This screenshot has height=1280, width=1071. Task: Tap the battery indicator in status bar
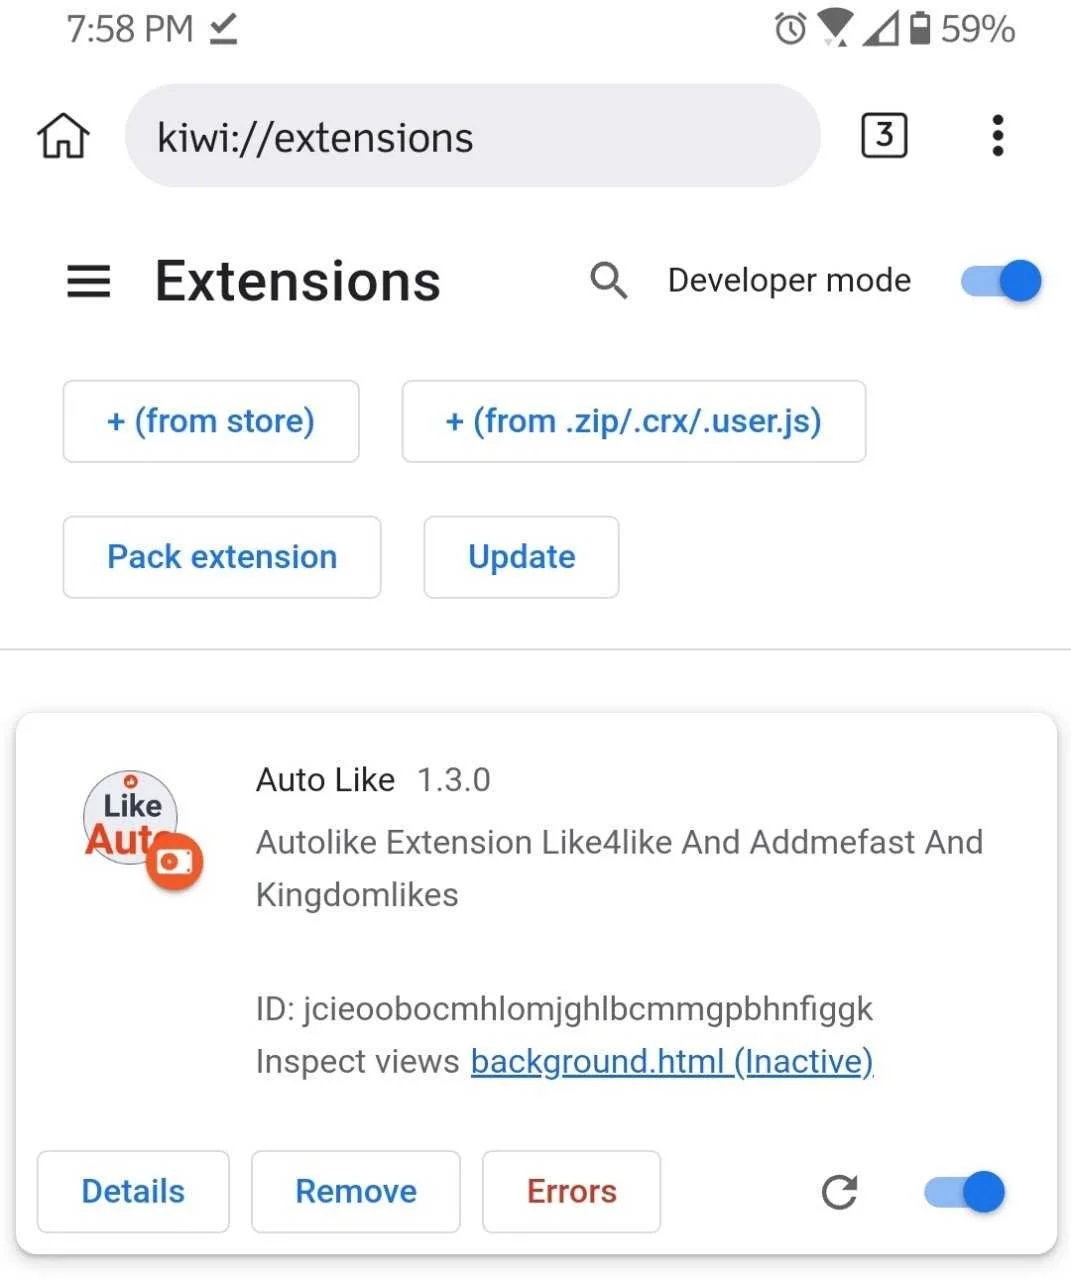[919, 28]
